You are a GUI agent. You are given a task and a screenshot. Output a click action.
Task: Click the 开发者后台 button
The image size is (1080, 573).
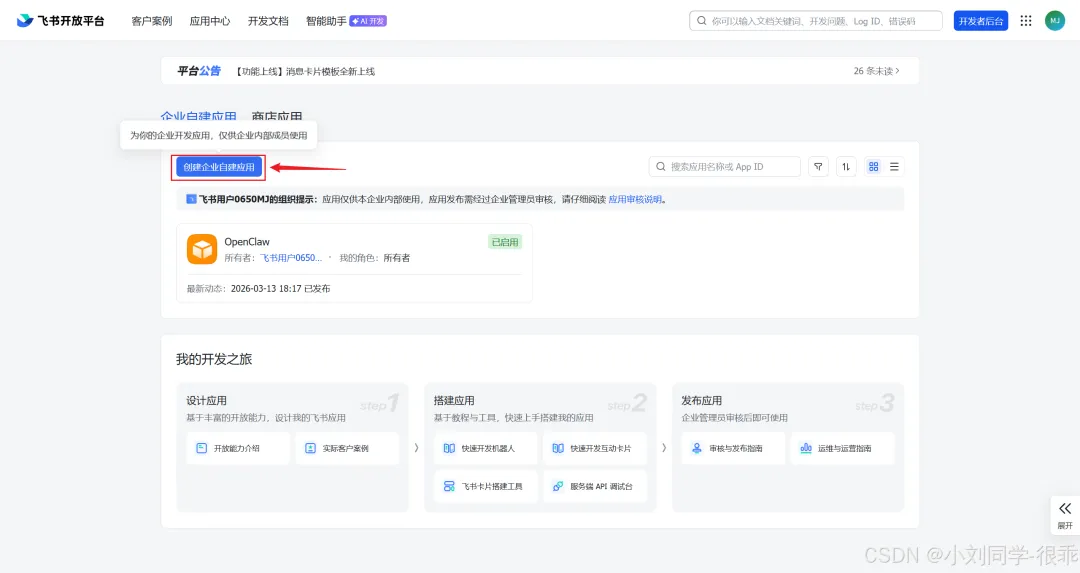click(x=981, y=21)
